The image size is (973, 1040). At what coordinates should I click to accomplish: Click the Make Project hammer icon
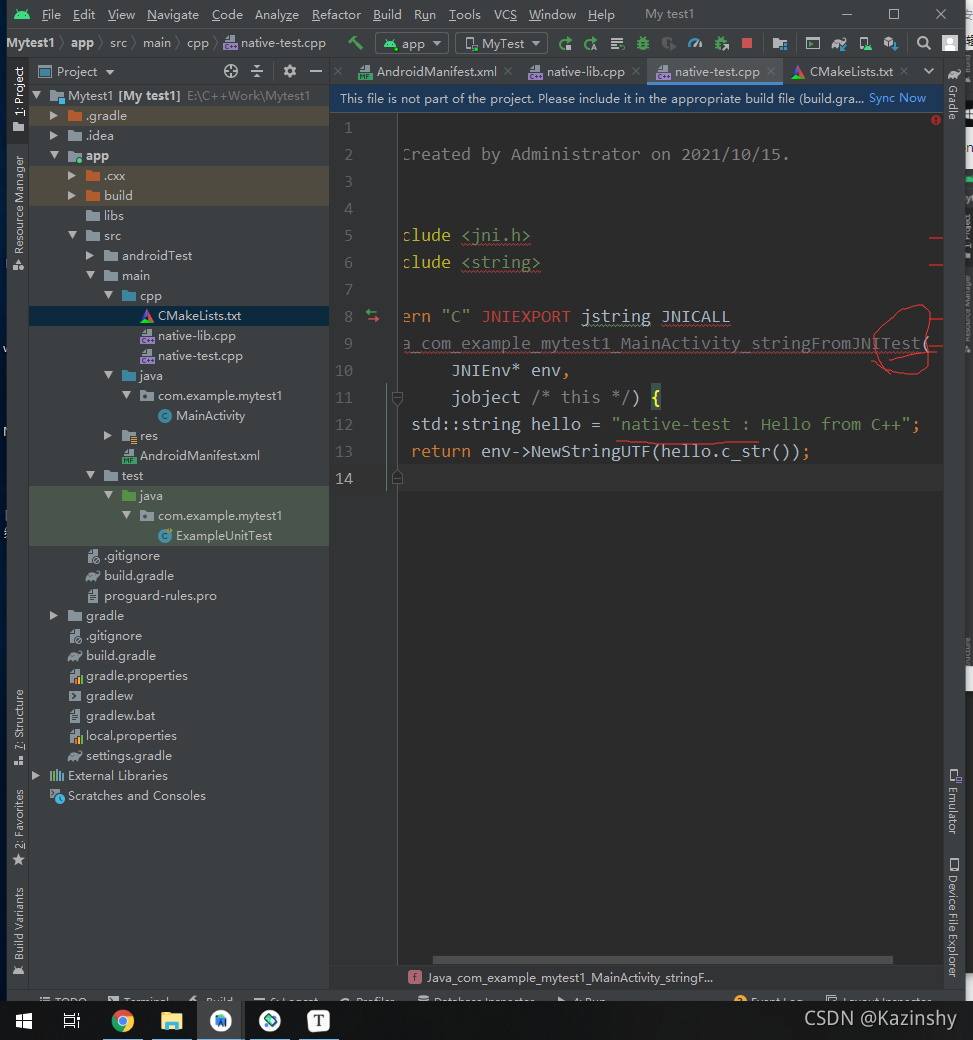pyautogui.click(x=355, y=43)
